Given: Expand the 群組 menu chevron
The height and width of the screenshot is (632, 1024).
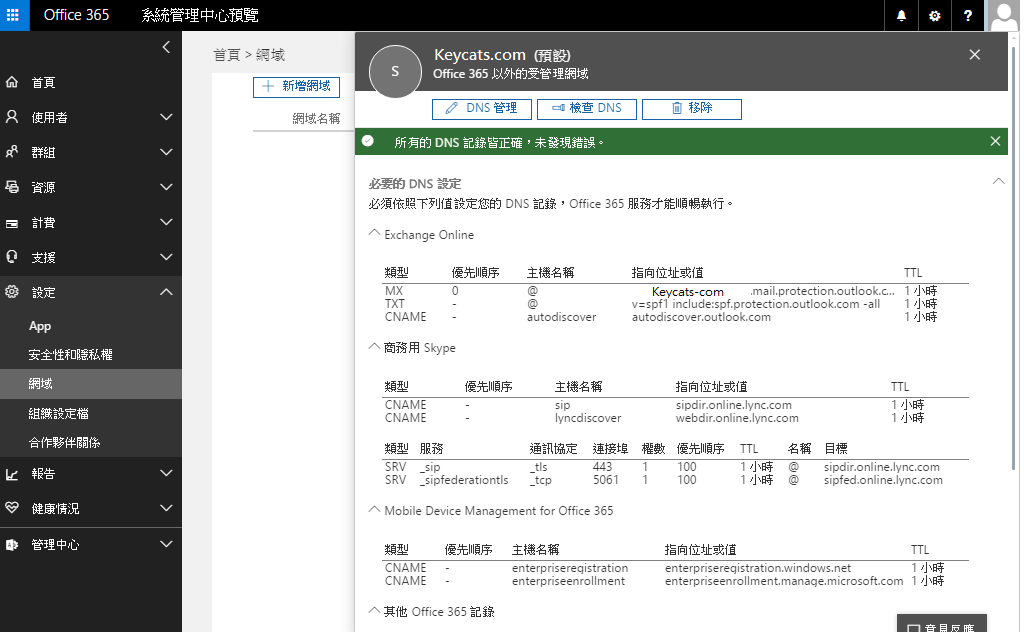Looking at the screenshot, I should 167,152.
